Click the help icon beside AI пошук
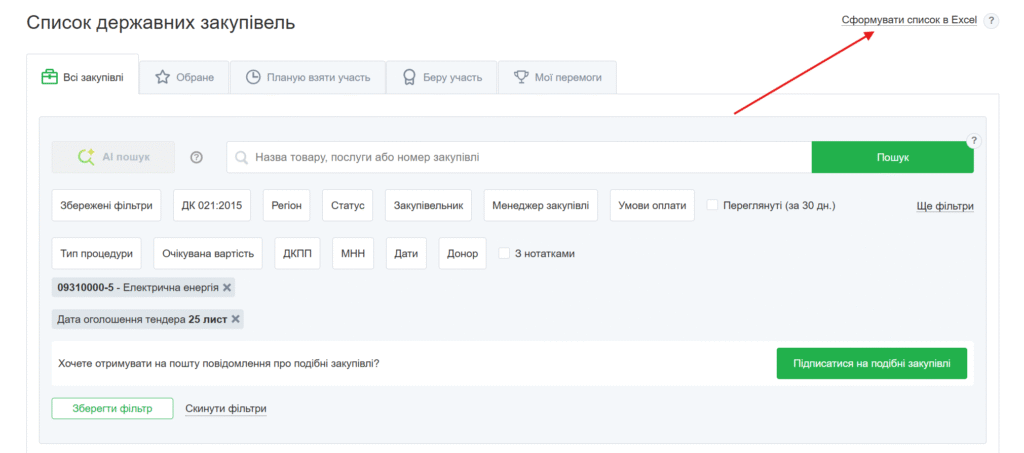The height and width of the screenshot is (453, 1024). [x=196, y=157]
